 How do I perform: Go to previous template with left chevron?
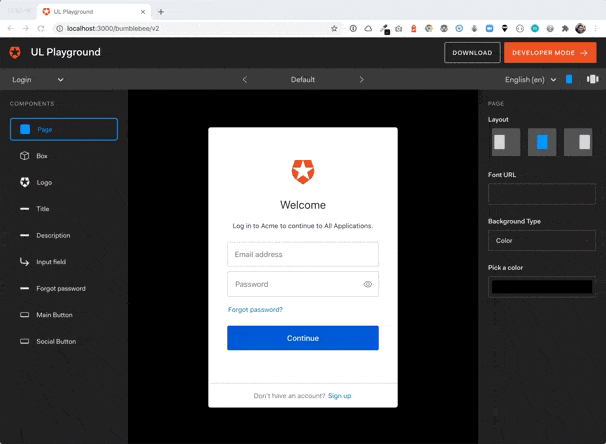pos(245,80)
